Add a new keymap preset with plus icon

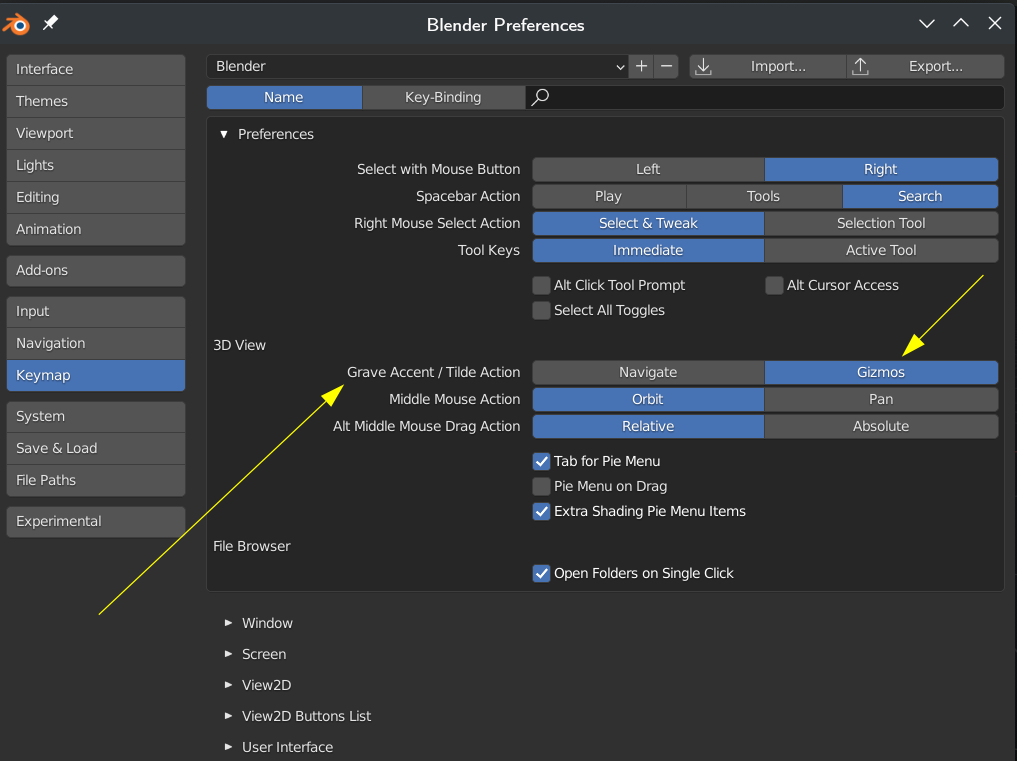coord(641,66)
